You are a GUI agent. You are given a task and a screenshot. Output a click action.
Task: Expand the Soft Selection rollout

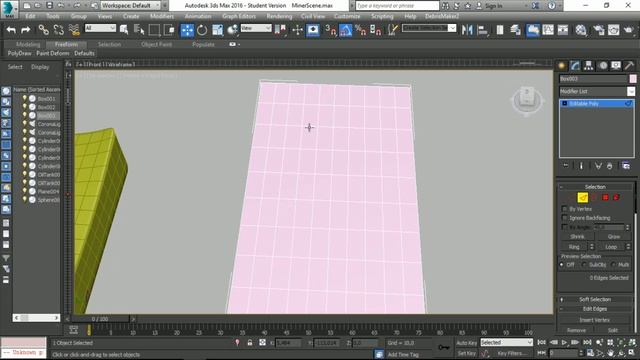click(x=595, y=299)
